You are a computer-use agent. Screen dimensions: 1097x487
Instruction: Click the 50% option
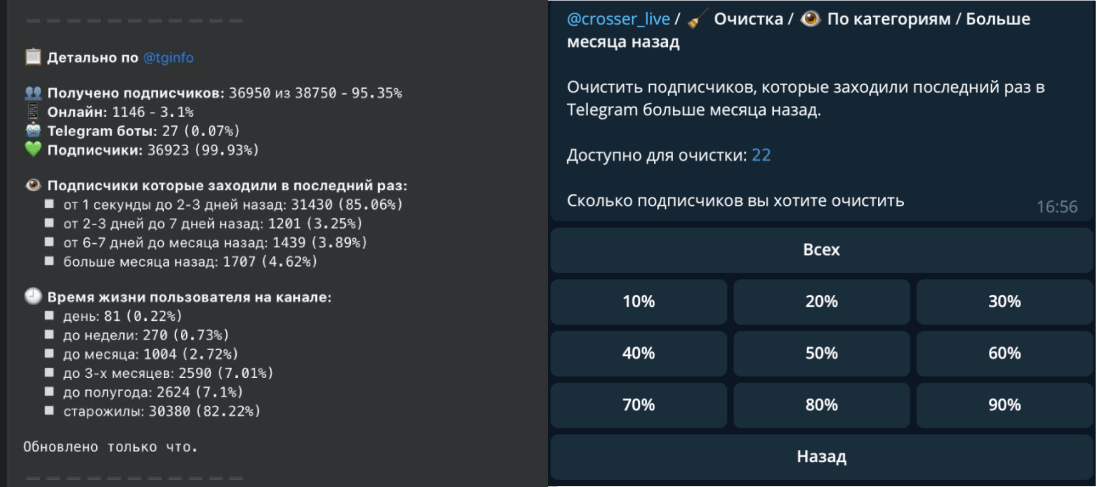coord(821,353)
